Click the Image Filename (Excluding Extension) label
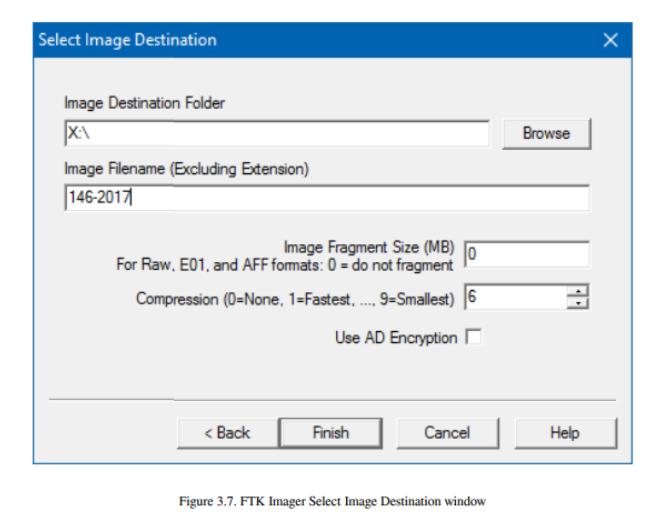This screenshot has width=670, height=520. 186,169
